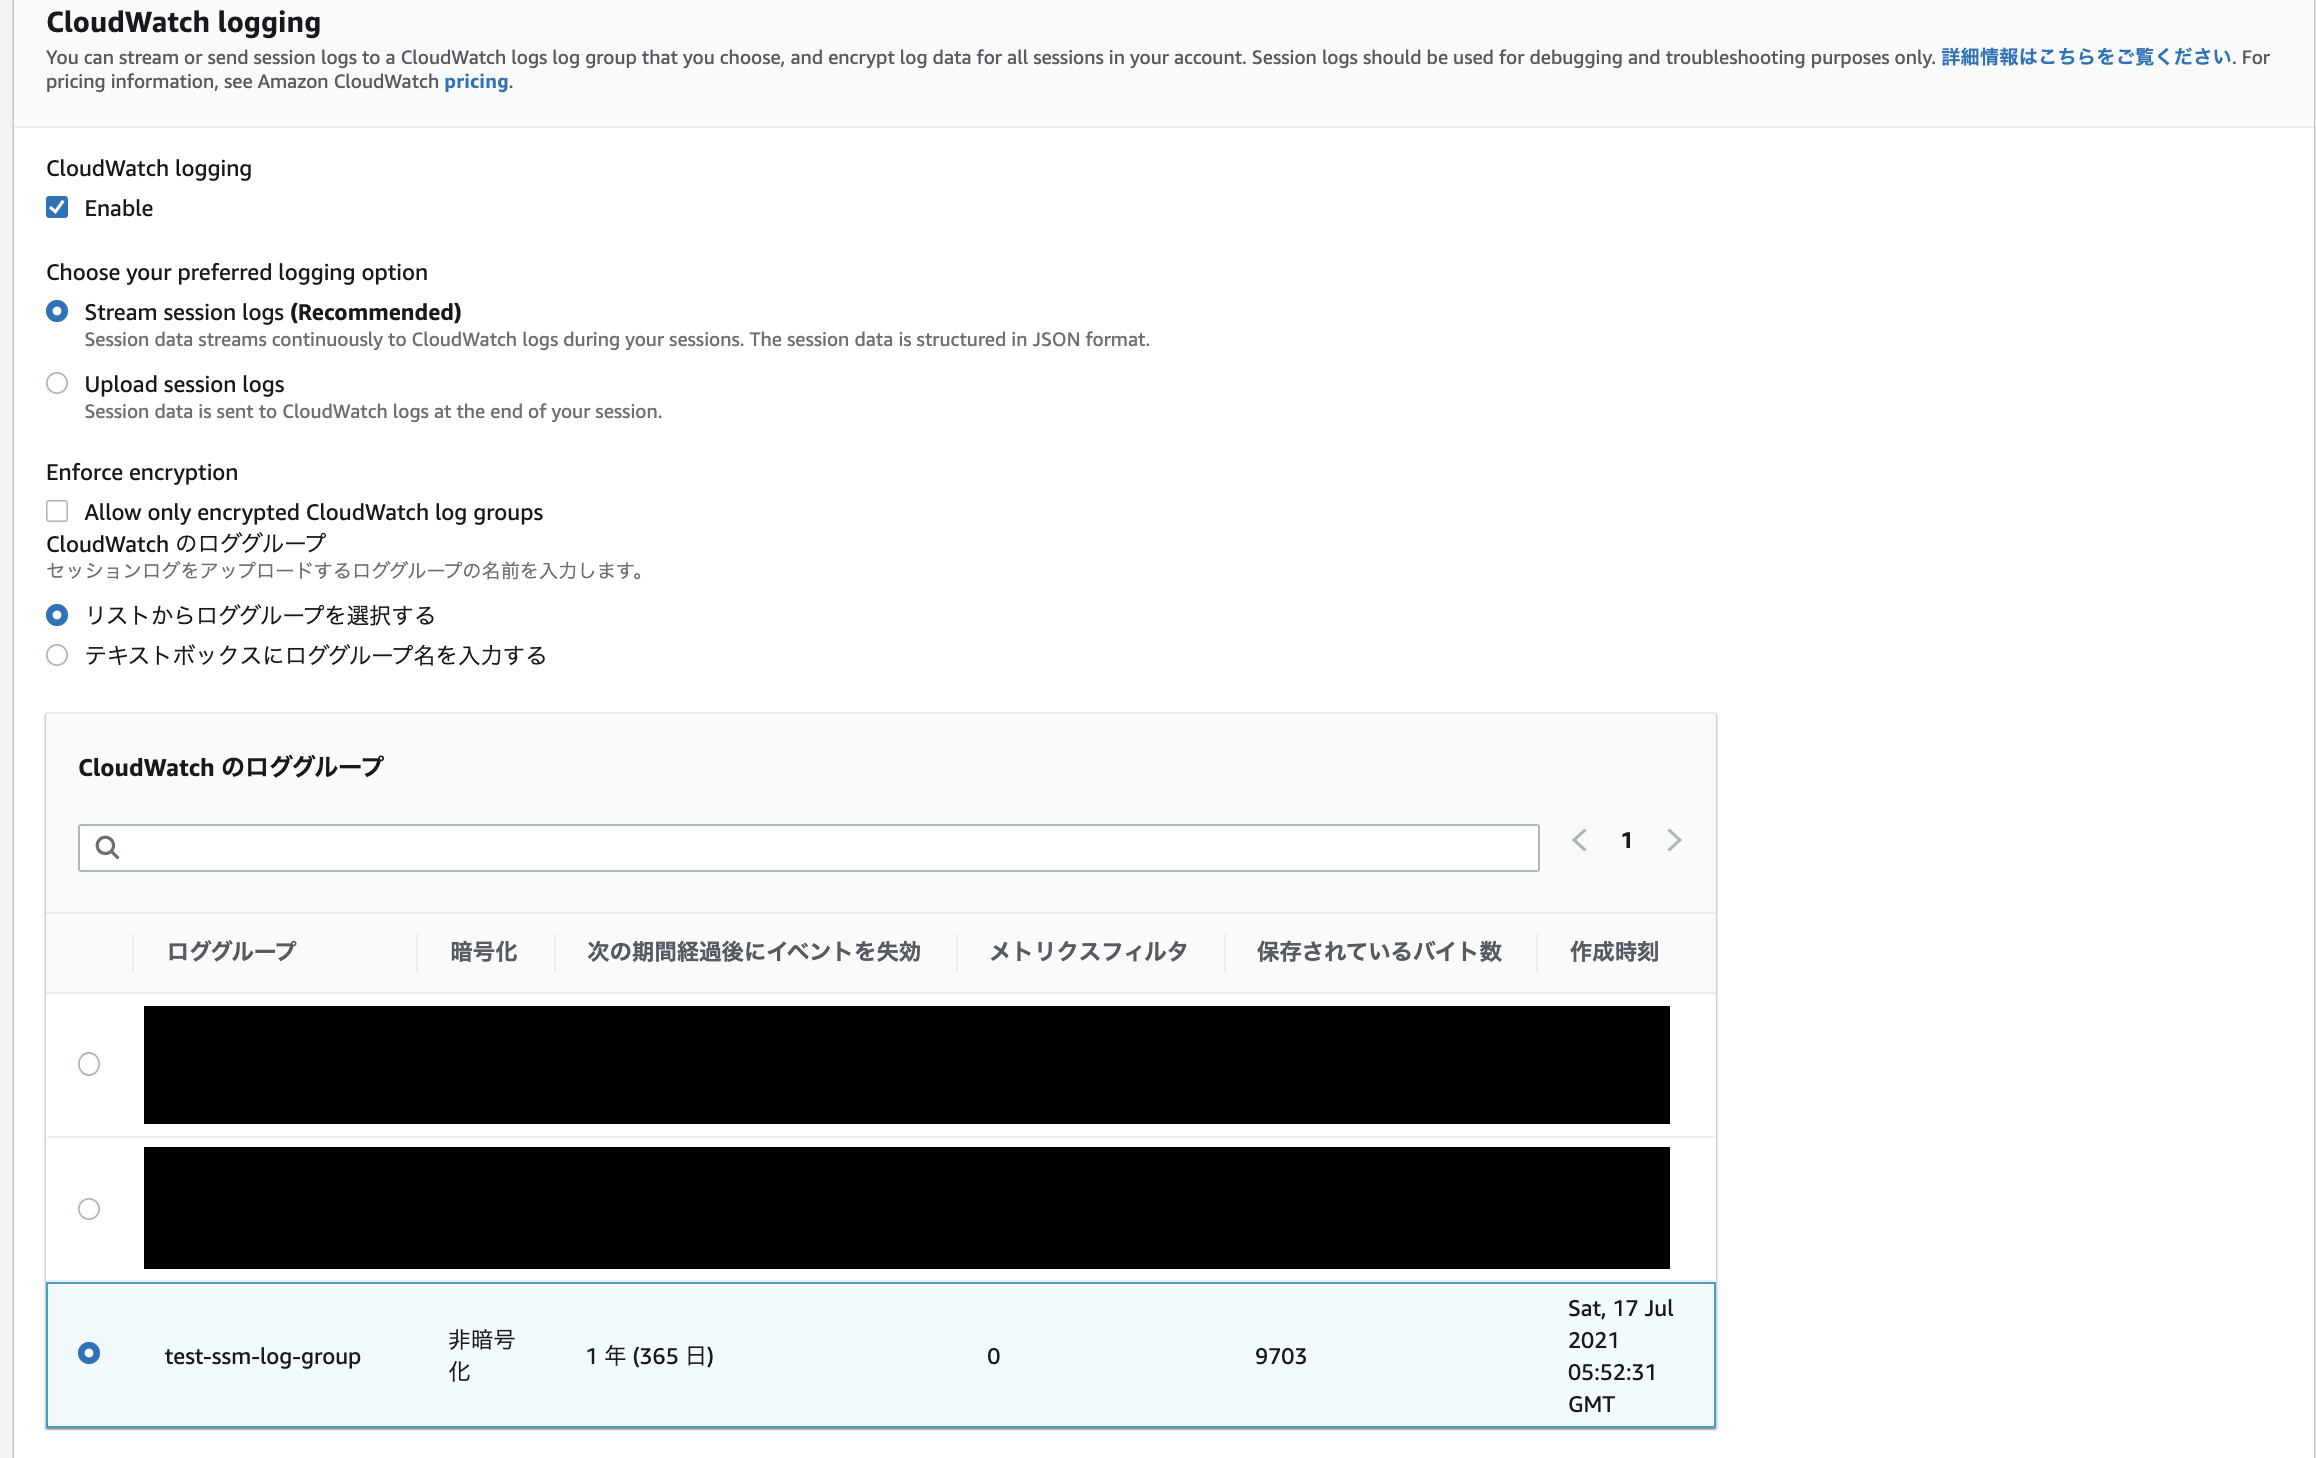Select the first redacted log group radio
This screenshot has width=2316, height=1458.
[x=89, y=1064]
